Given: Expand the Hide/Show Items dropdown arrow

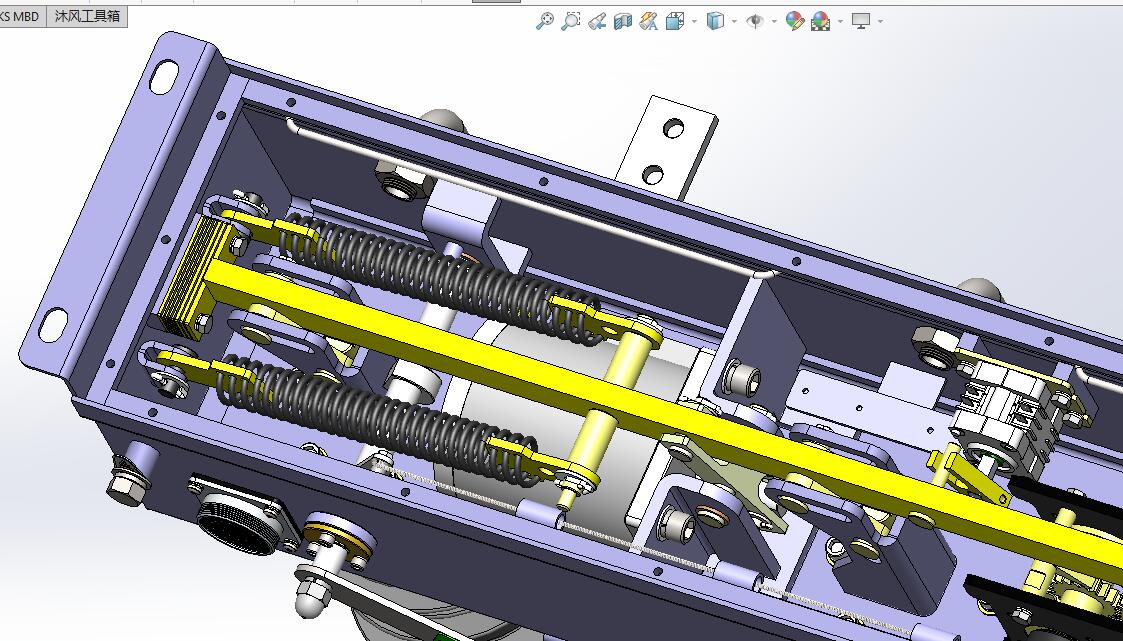Looking at the screenshot, I should coord(774,21).
